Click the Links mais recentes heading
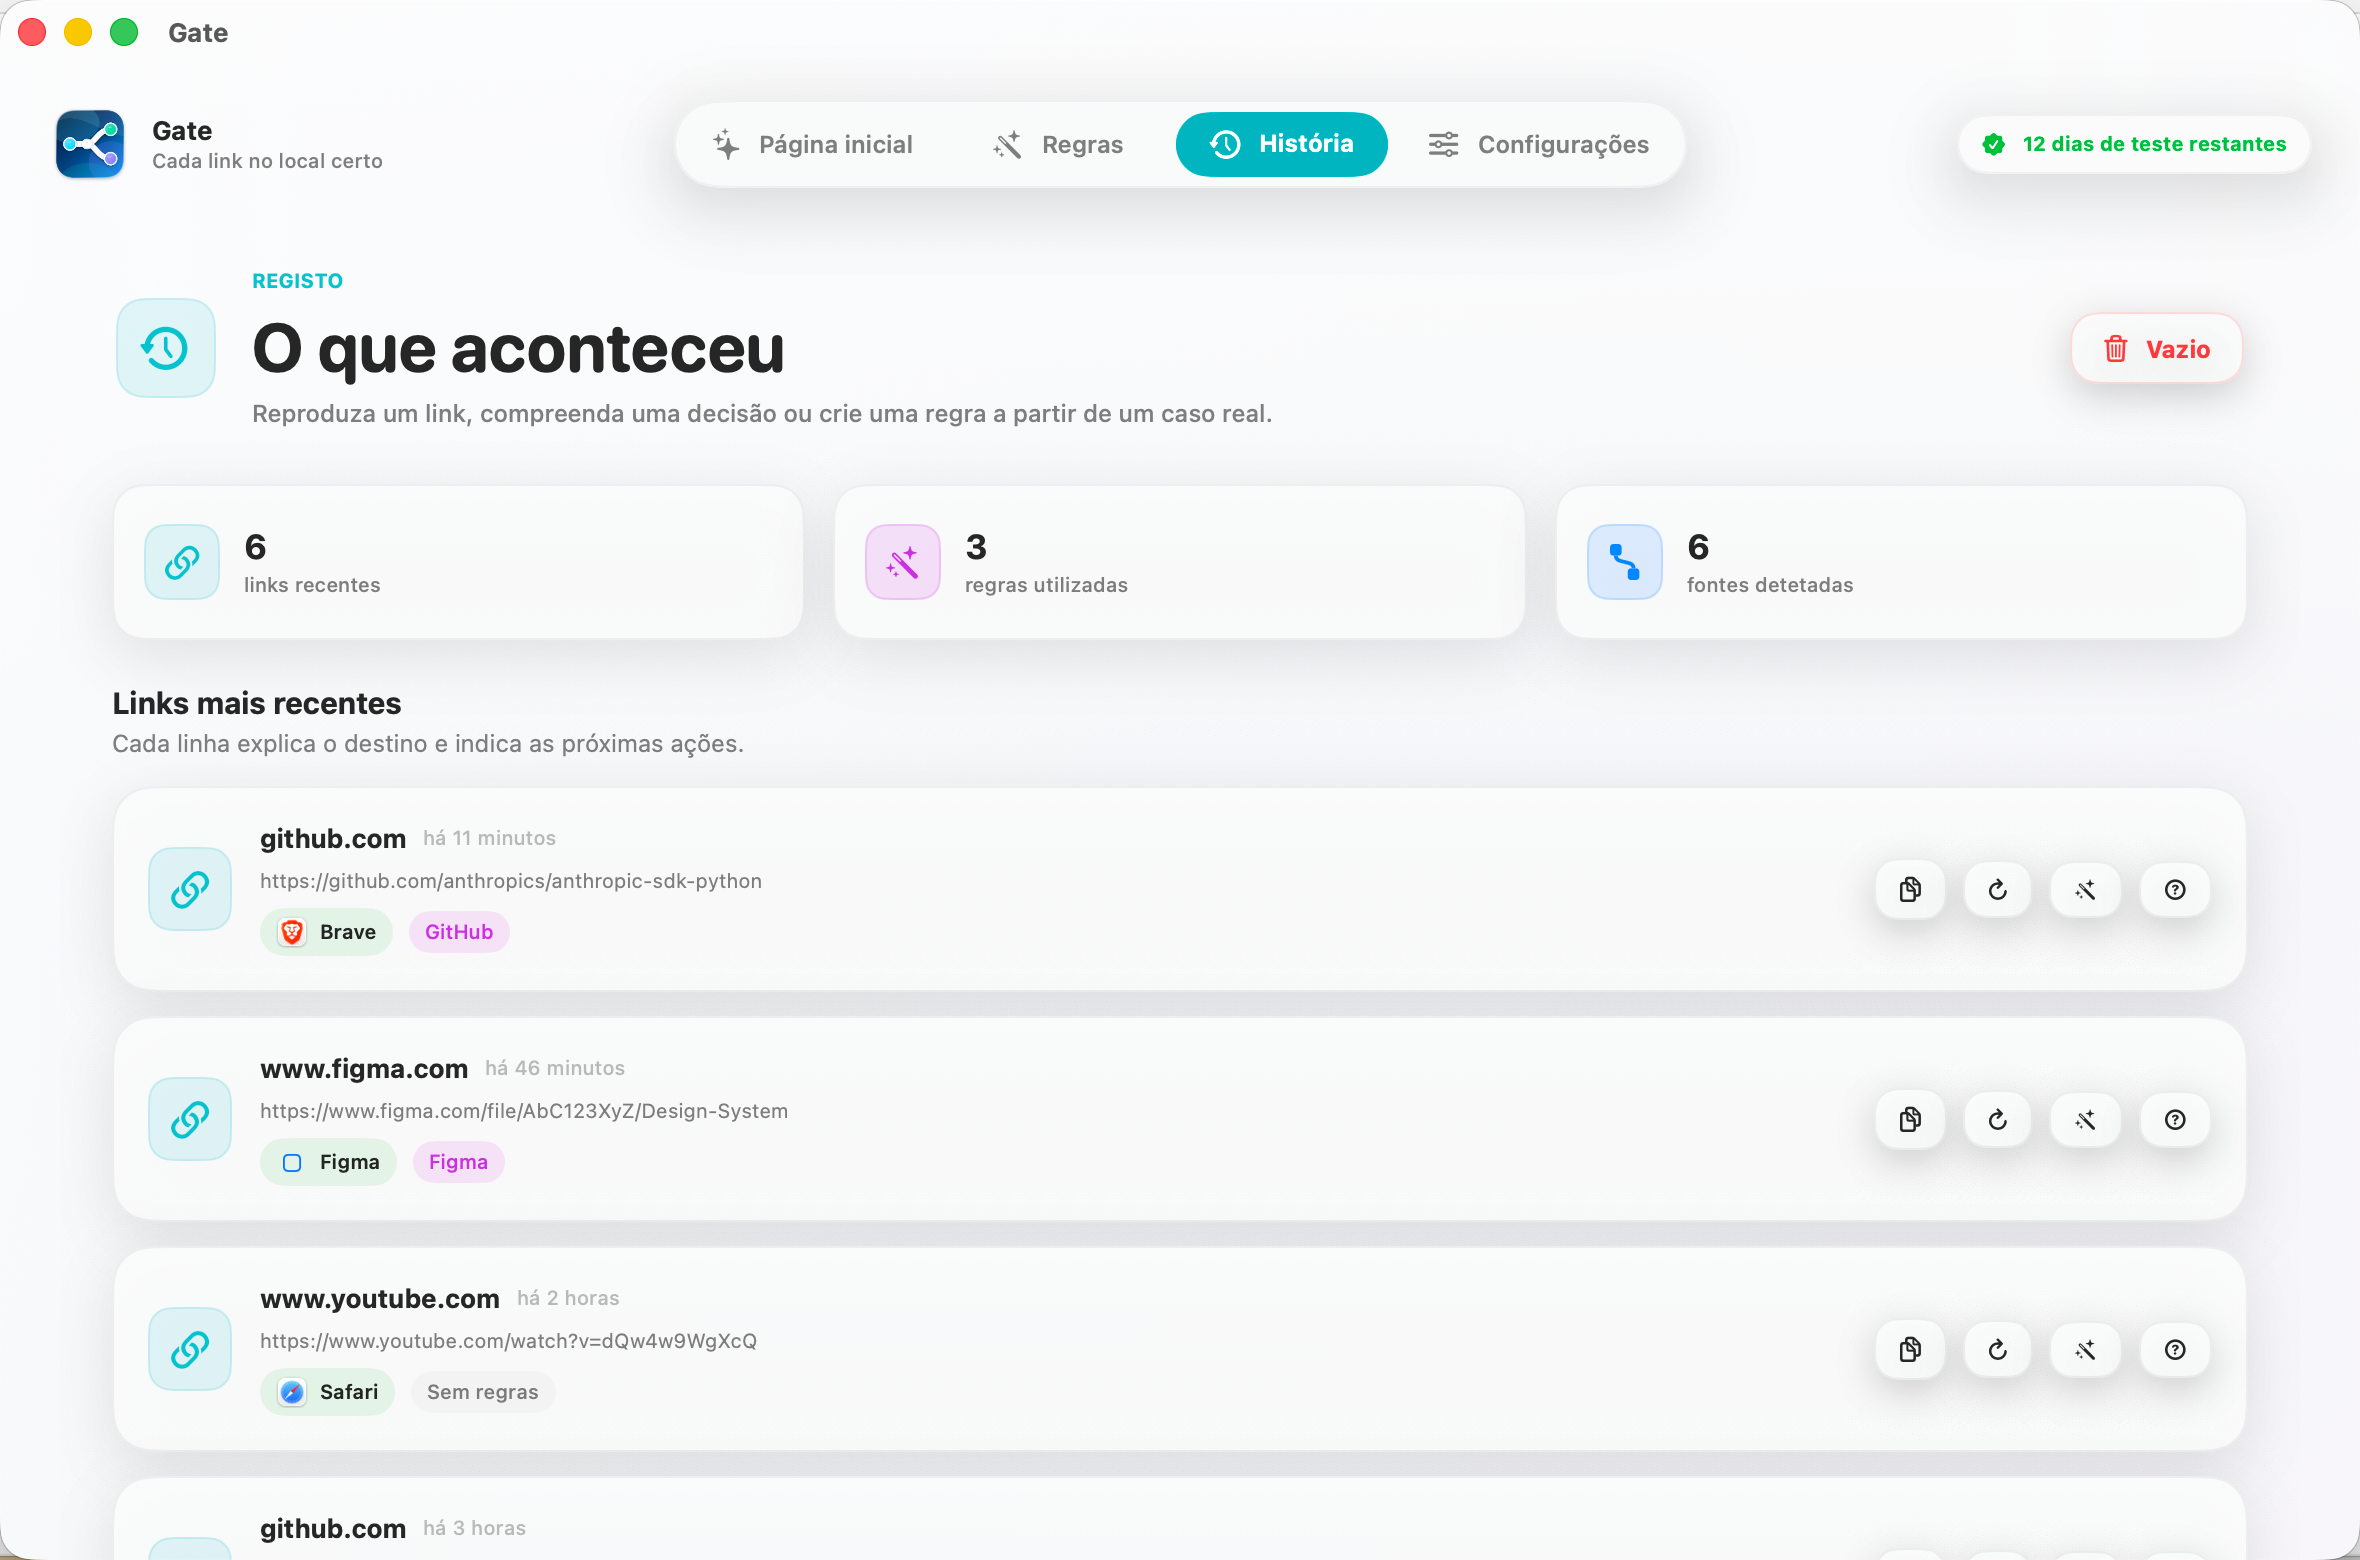Viewport: 2360px width, 1560px height. (257, 703)
